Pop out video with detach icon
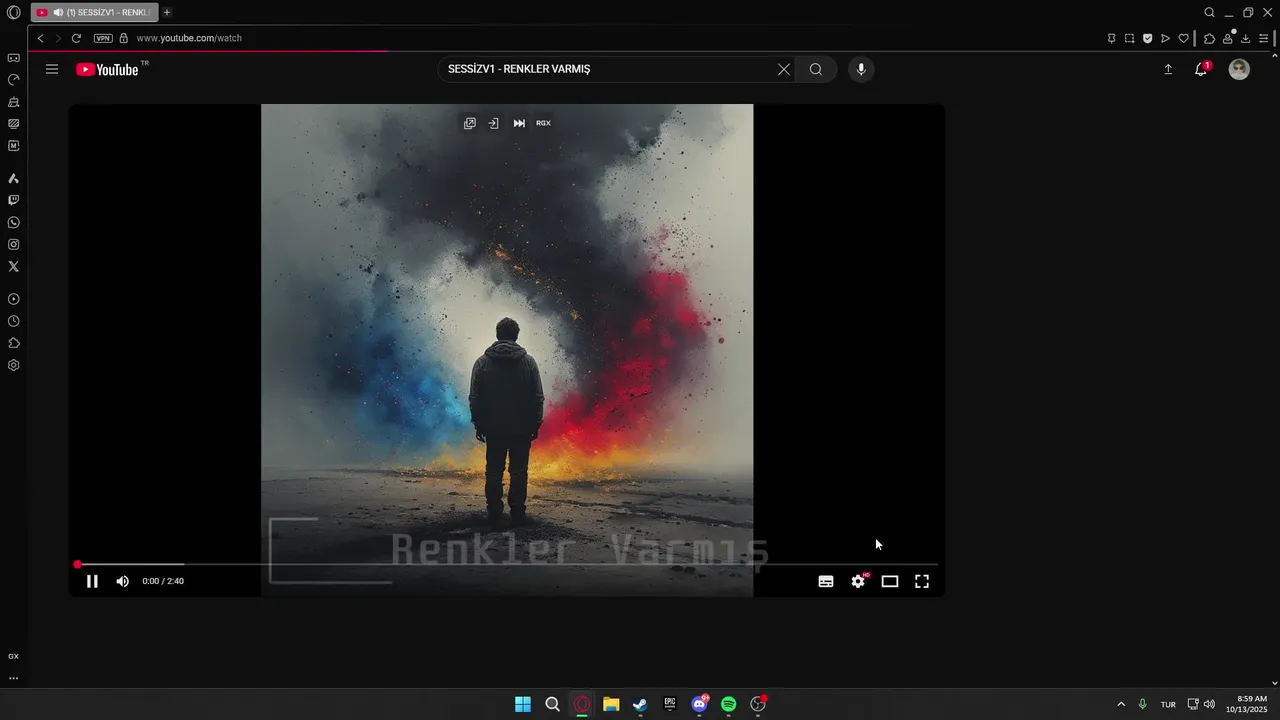1280x720 pixels. tap(470, 123)
